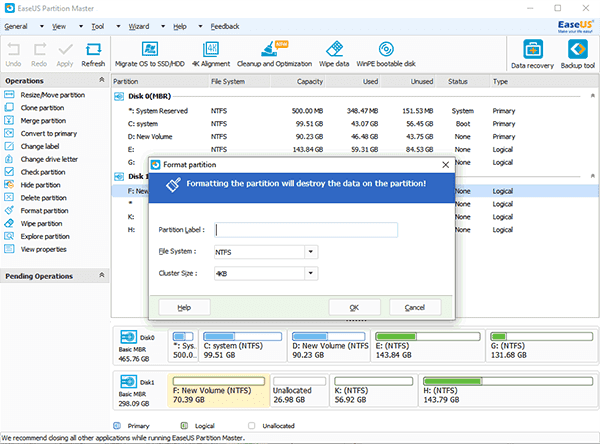Create WinPE bootable disk
This screenshot has width=600, height=444.
coord(386,54)
